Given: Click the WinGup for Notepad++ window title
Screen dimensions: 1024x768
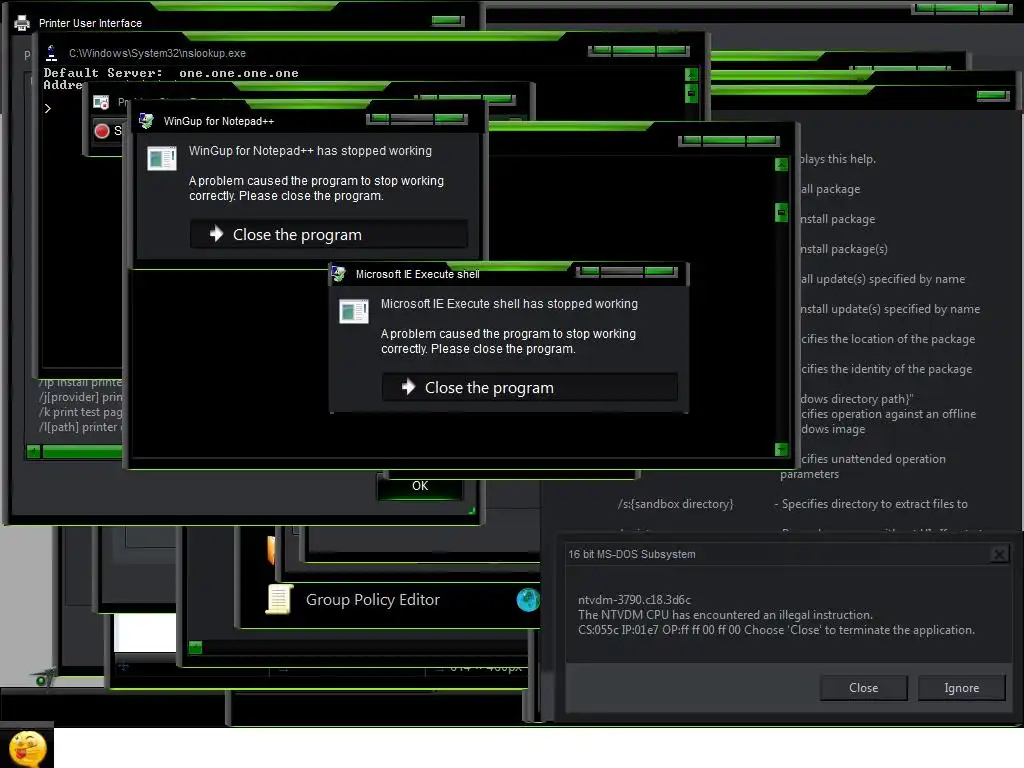Looking at the screenshot, I should (x=219, y=121).
